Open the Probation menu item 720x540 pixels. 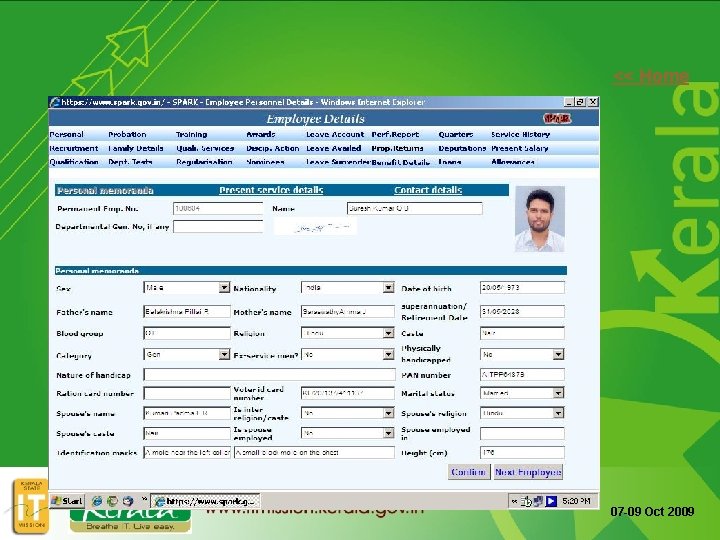point(127,135)
